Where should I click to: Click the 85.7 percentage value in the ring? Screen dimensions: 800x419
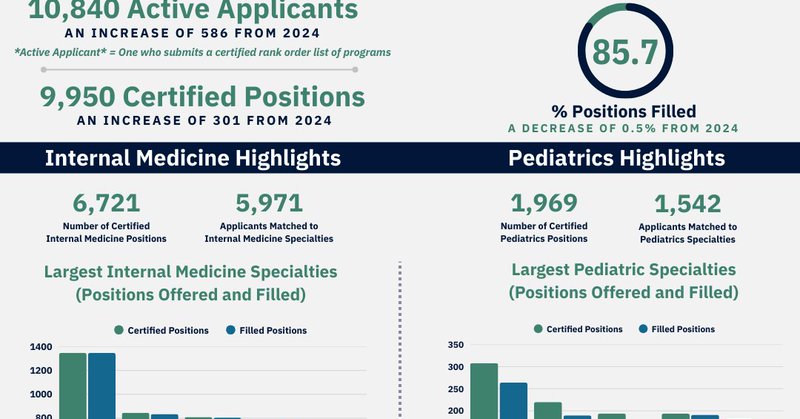(x=625, y=52)
